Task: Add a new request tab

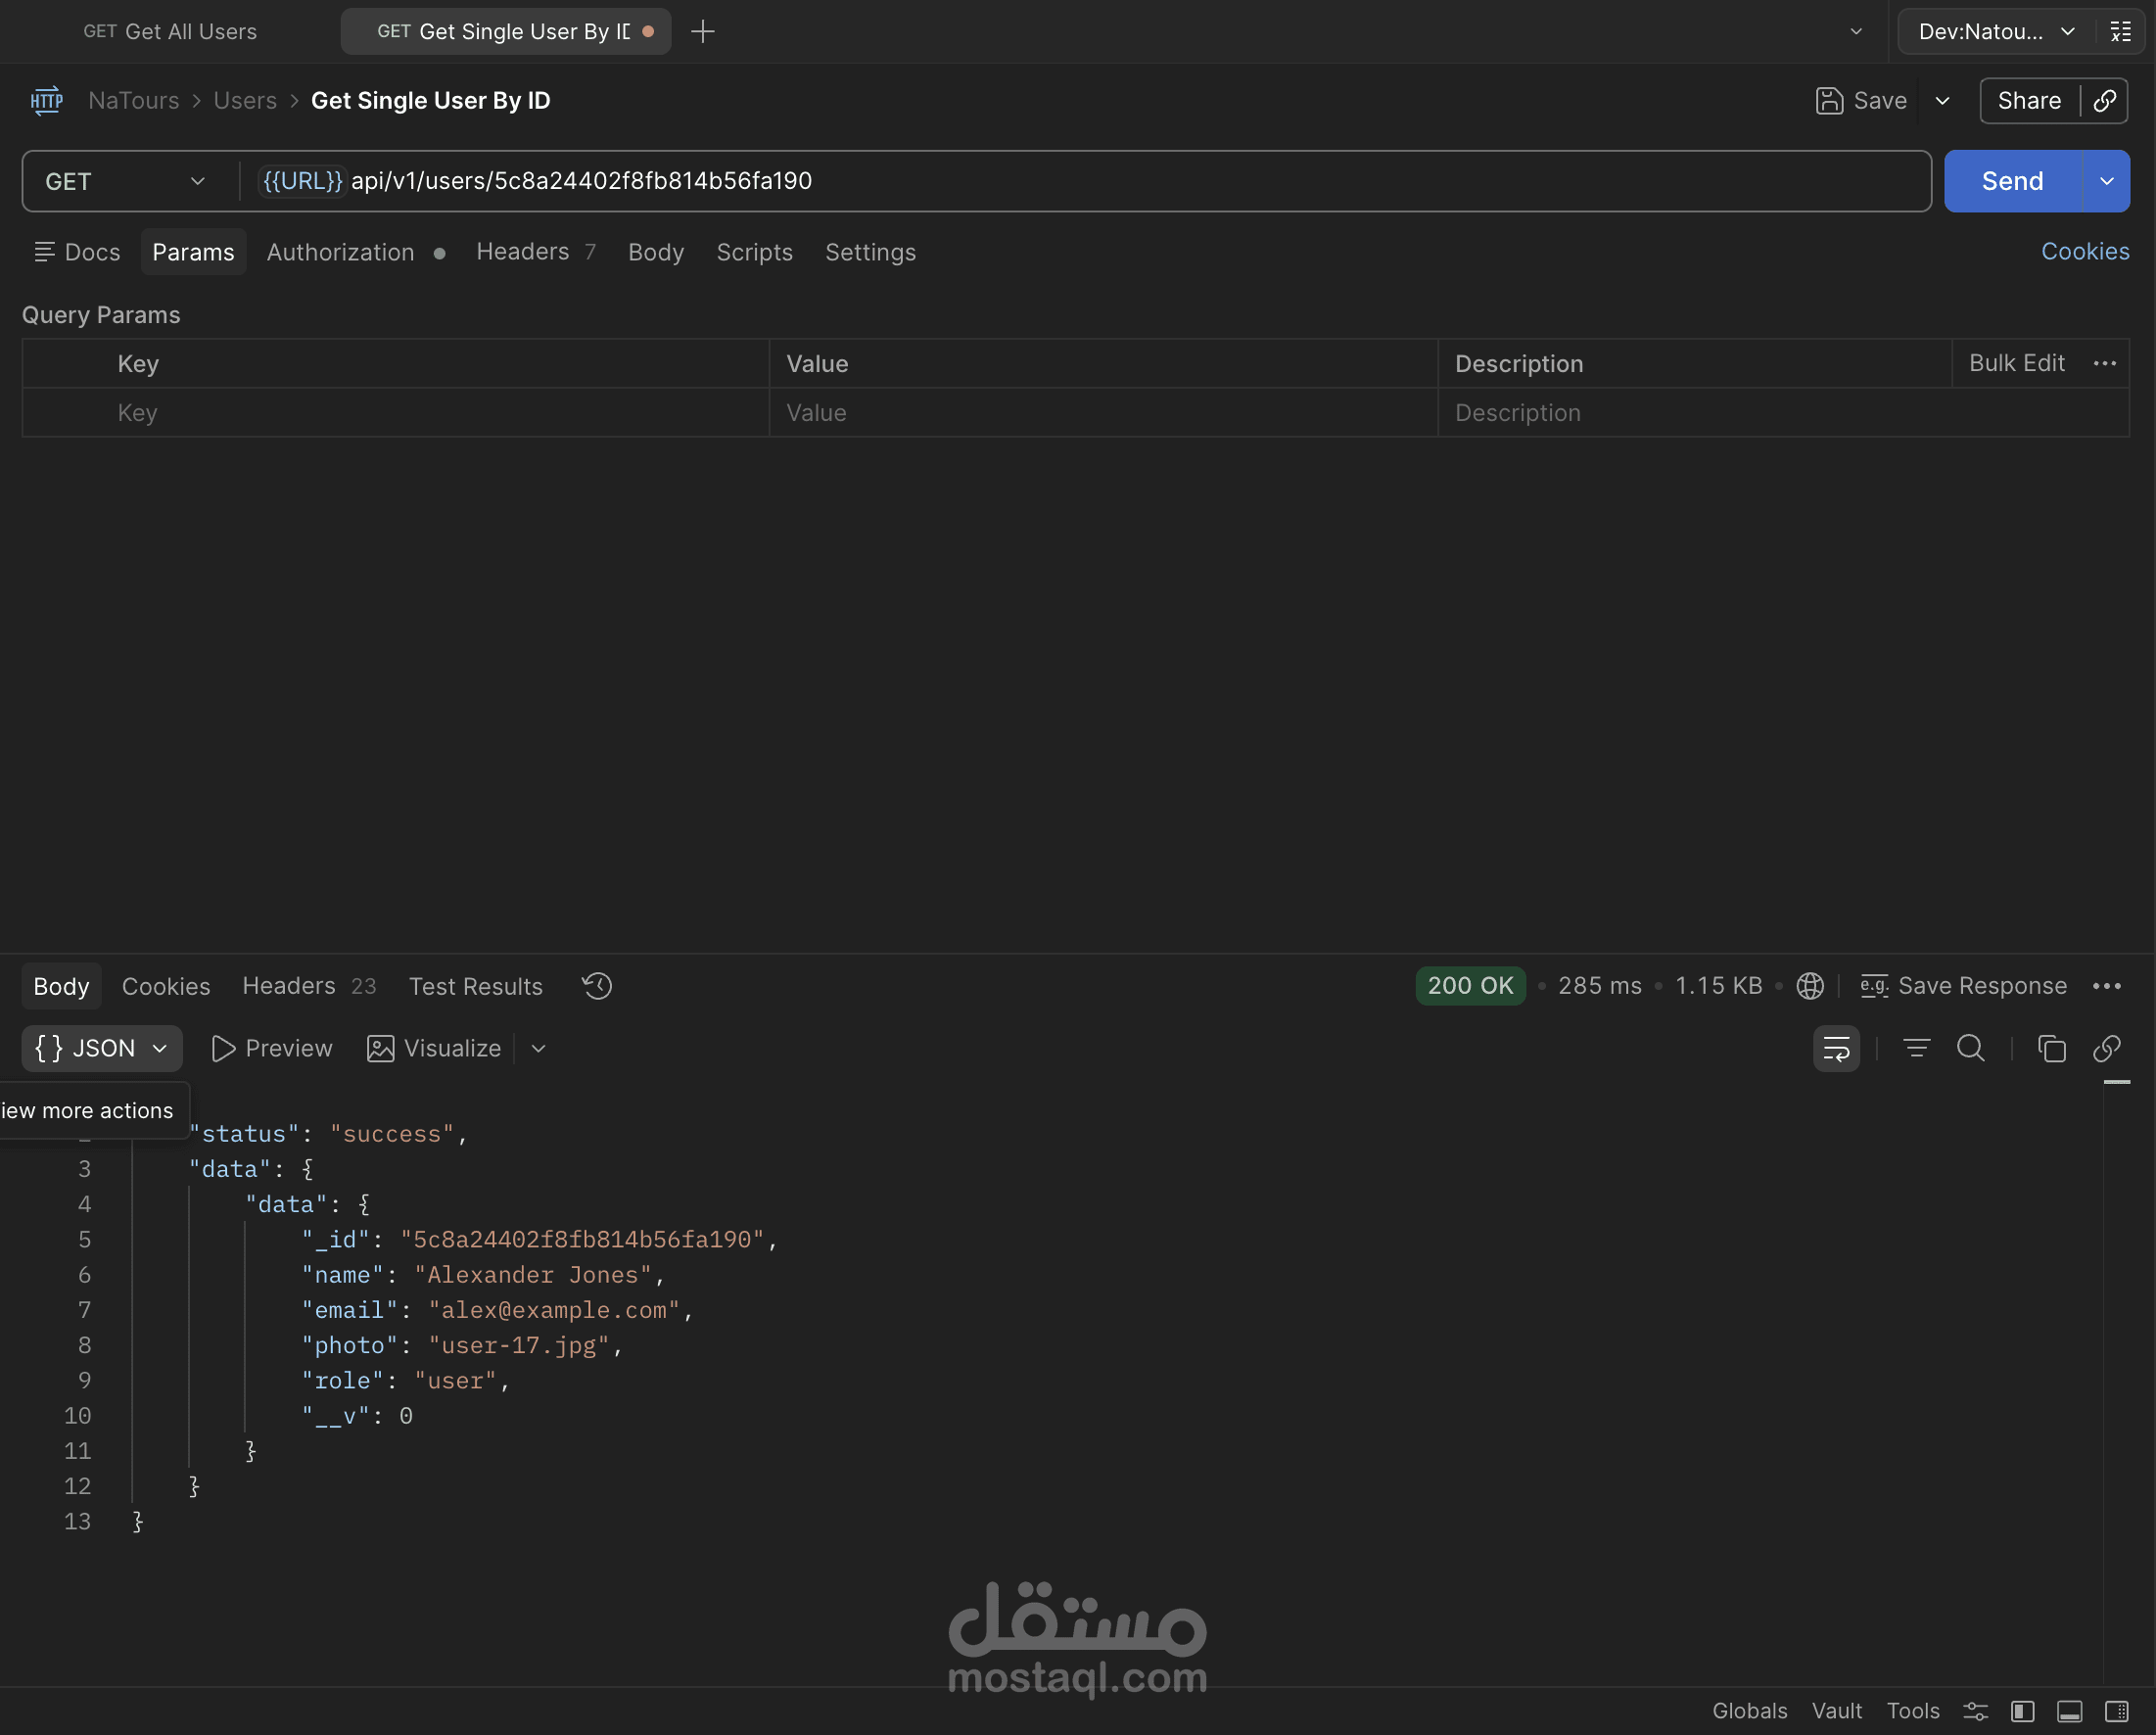Action: [x=703, y=32]
